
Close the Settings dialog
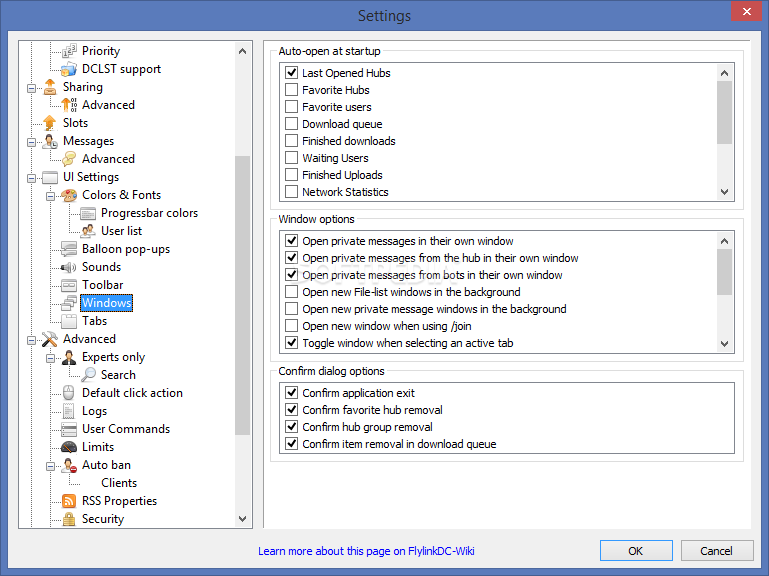(746, 11)
